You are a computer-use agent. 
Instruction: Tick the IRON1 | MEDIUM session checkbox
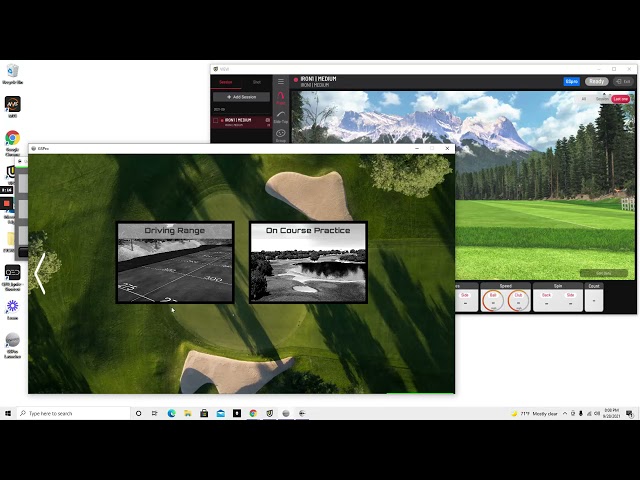(216, 120)
